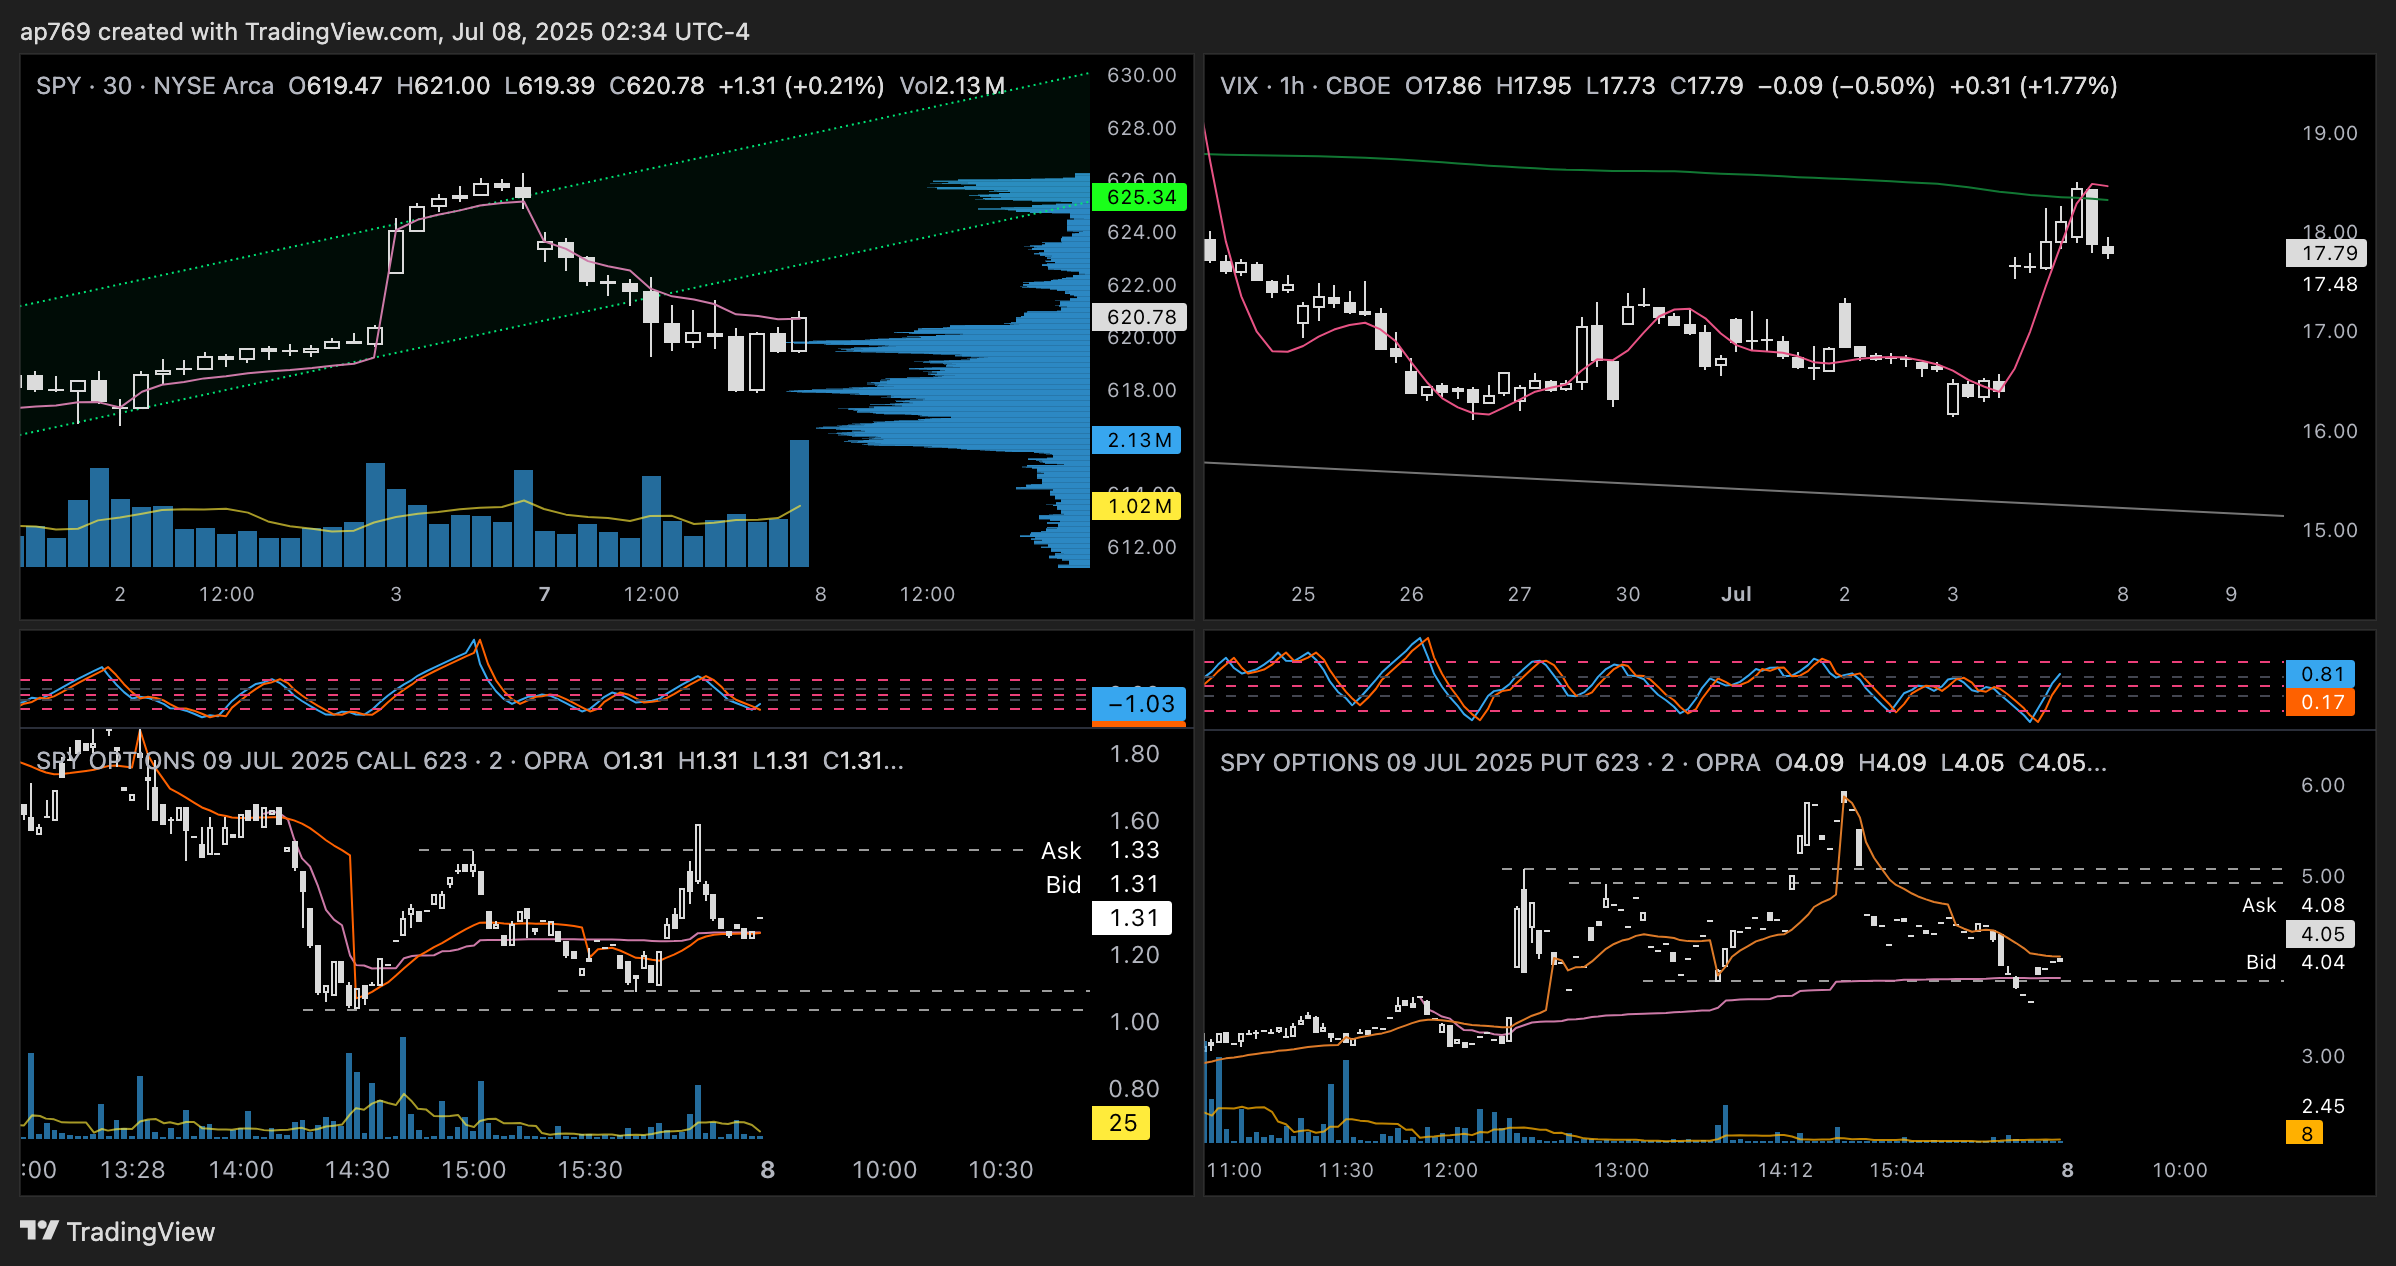The height and width of the screenshot is (1266, 2396).
Task: Click the bold 7 date on SPY time axis
Action: tap(544, 594)
